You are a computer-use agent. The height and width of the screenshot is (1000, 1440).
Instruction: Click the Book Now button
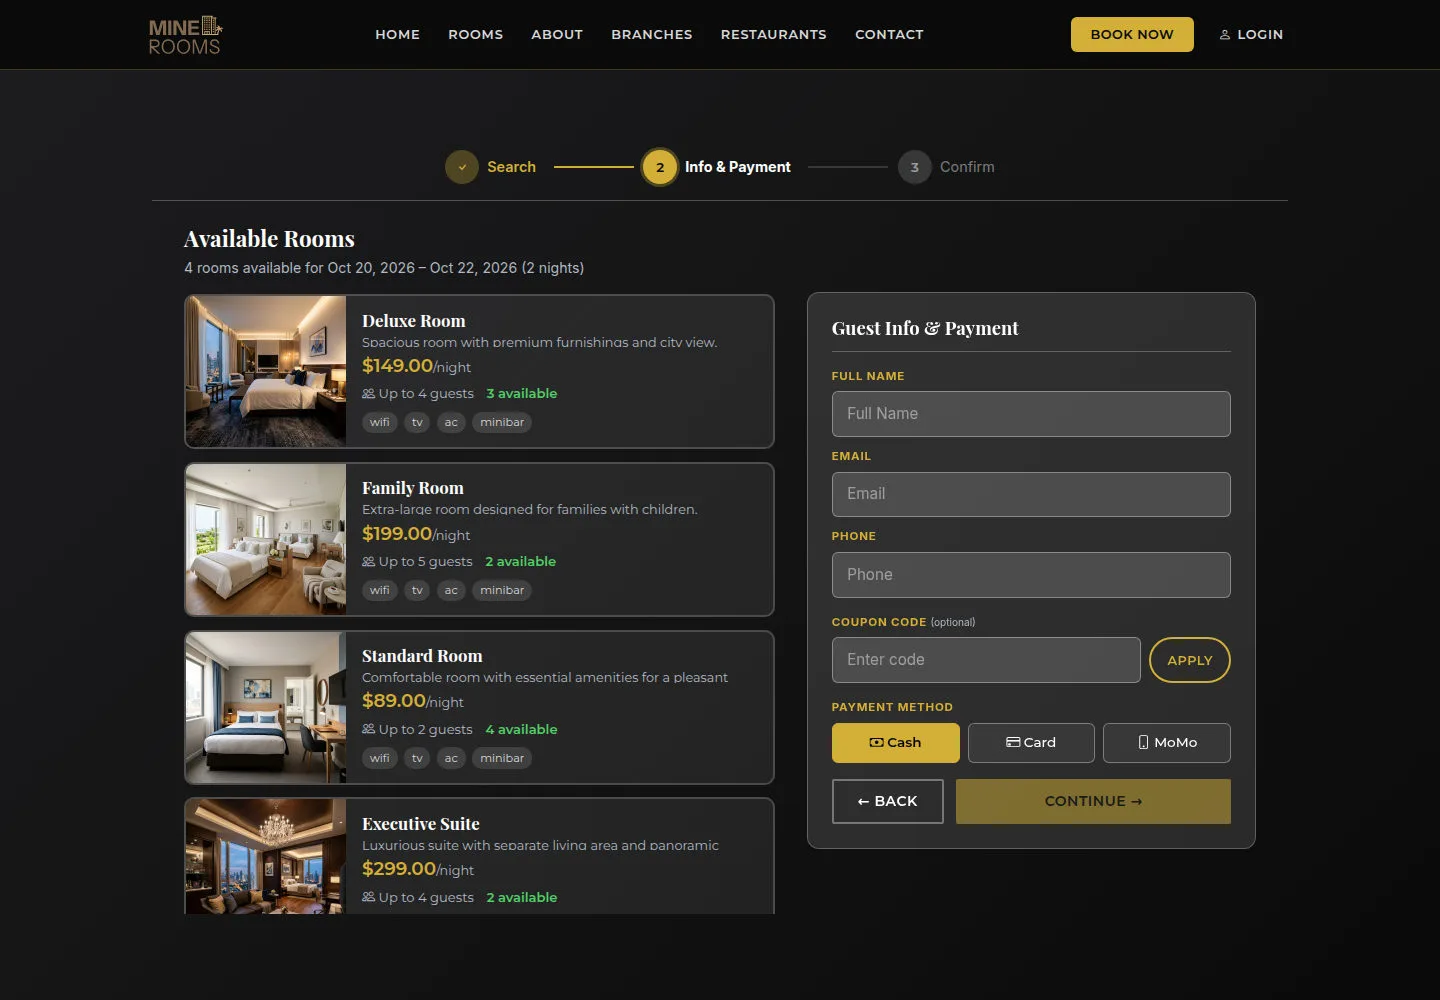(1132, 34)
